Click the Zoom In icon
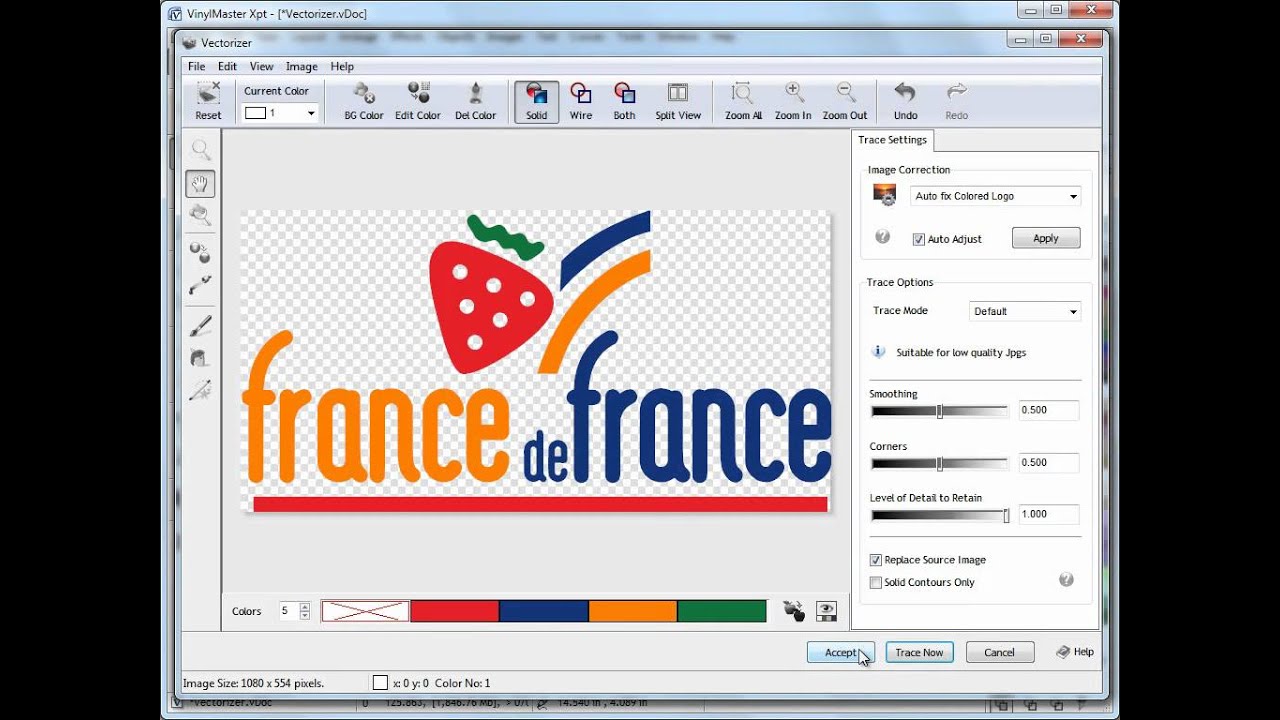Screen dimensions: 1280x720 (x=793, y=102)
